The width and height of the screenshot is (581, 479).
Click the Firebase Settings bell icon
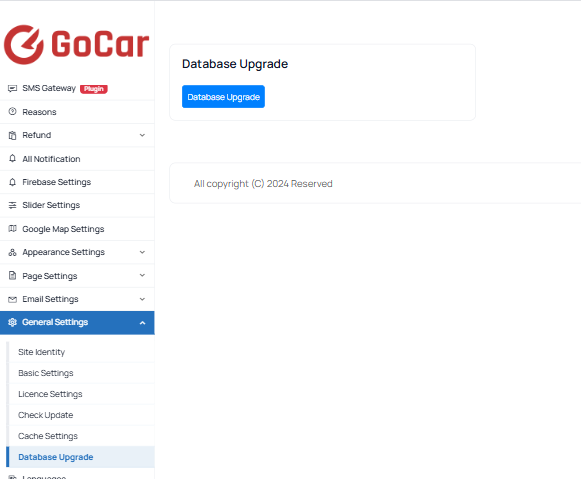pyautogui.click(x=12, y=182)
